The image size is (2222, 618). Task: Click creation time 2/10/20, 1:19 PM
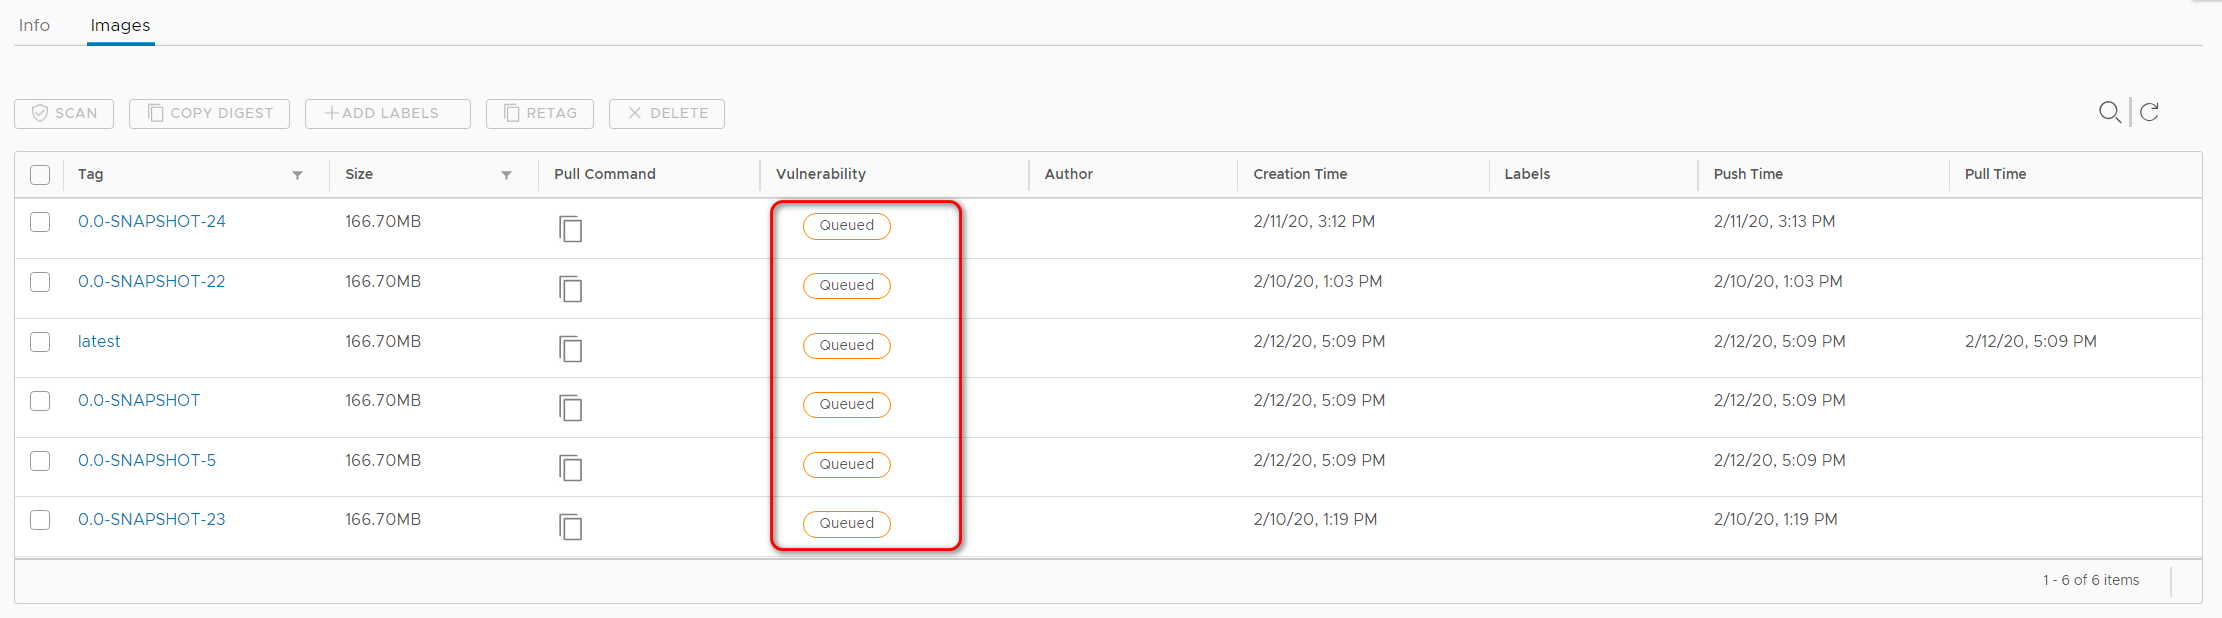[1315, 519]
